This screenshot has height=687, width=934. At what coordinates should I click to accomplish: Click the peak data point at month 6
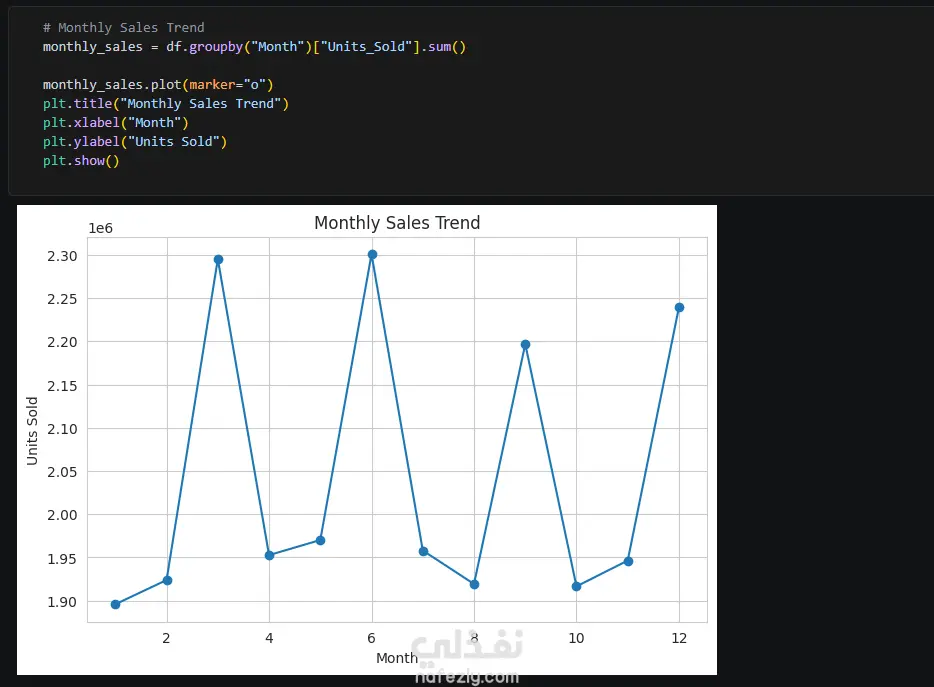tap(372, 255)
